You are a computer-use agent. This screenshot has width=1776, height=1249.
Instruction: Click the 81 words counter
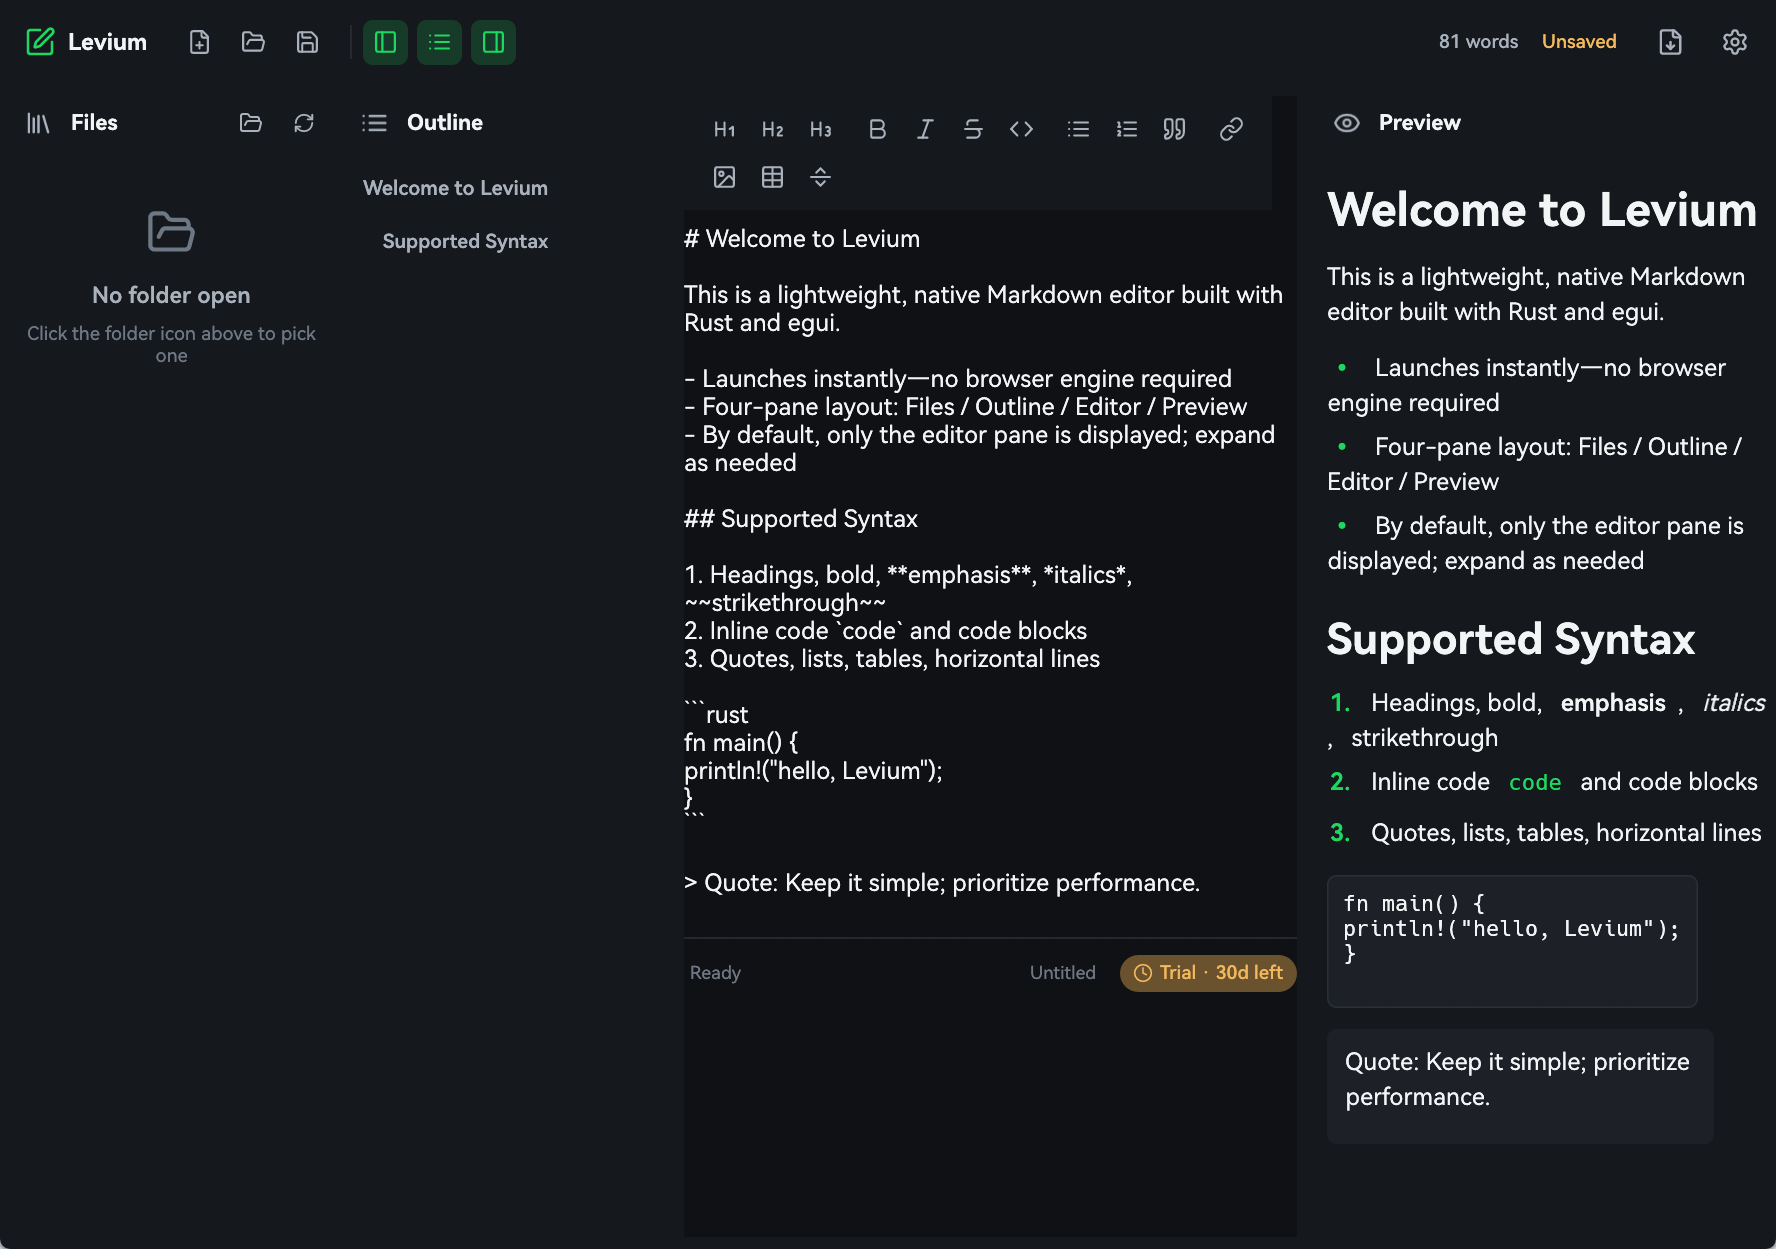point(1478,42)
